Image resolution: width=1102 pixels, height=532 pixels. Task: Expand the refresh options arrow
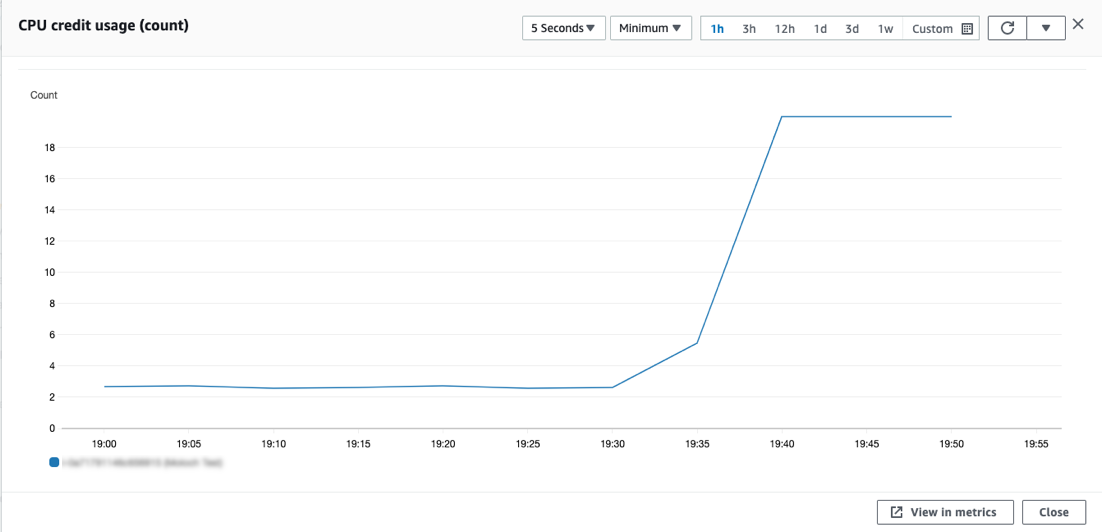click(1046, 28)
